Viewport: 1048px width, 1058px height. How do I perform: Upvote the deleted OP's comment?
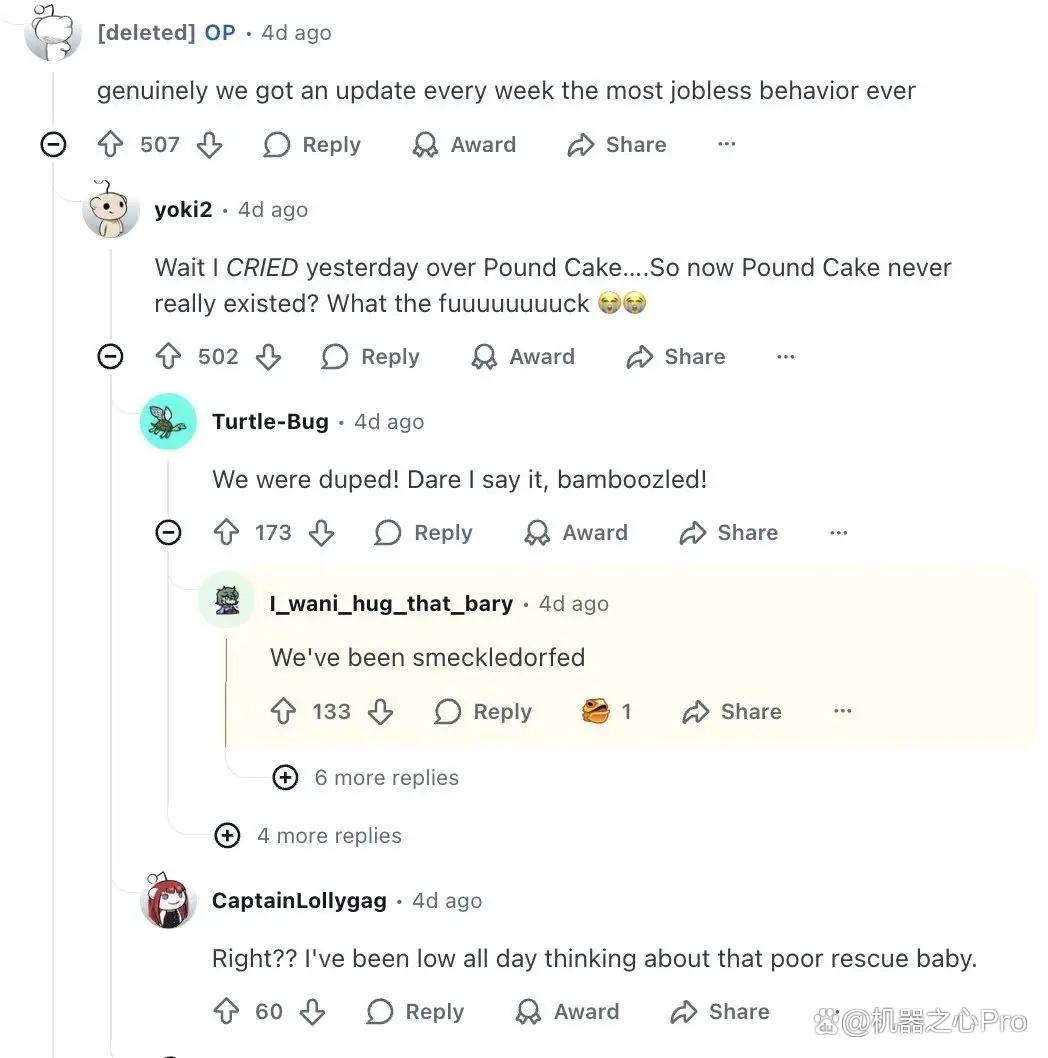[x=111, y=144]
